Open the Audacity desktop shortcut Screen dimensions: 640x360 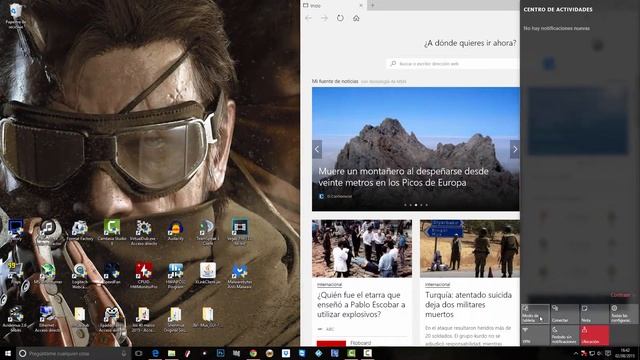(x=176, y=231)
